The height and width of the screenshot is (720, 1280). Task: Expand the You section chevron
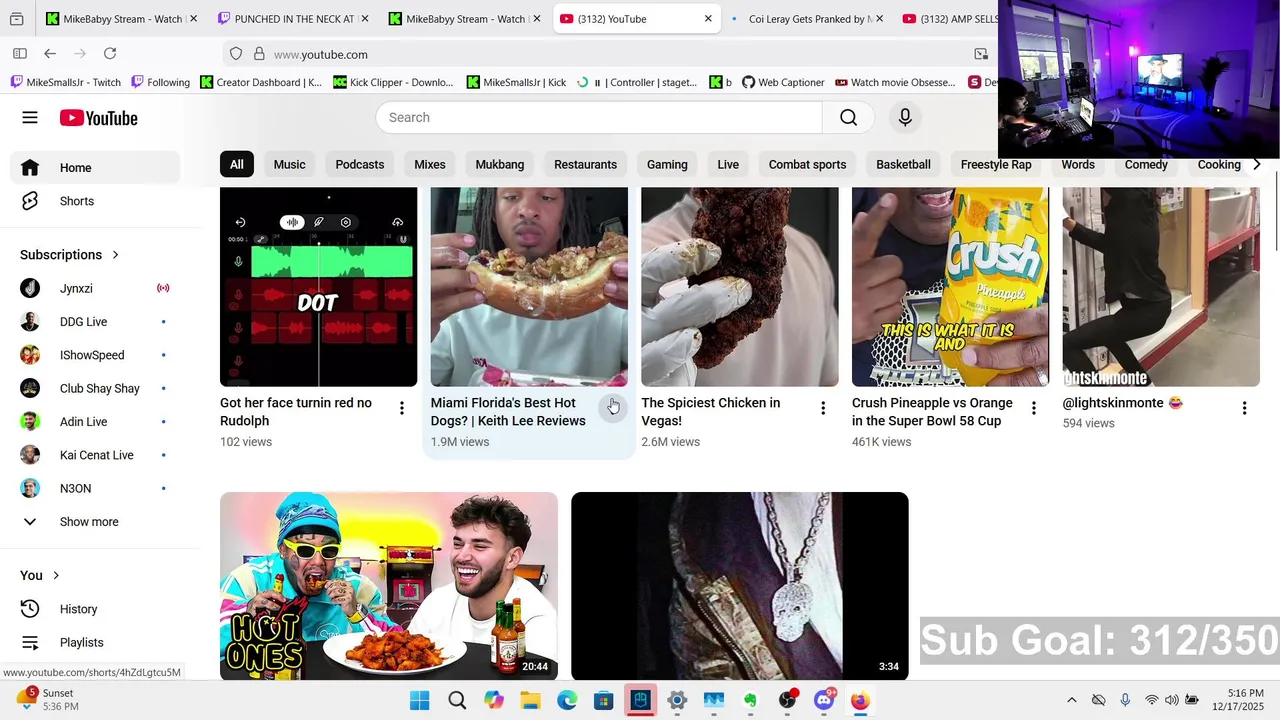coord(56,575)
